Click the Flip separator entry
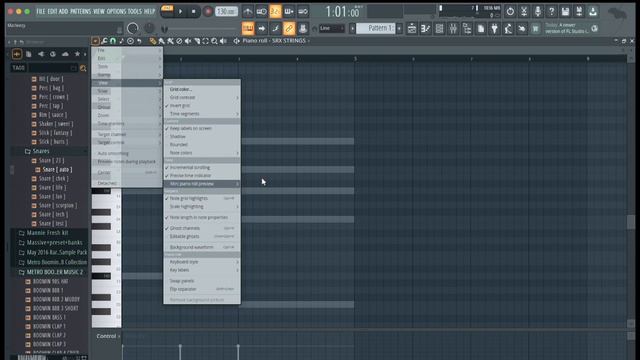 coord(202,289)
